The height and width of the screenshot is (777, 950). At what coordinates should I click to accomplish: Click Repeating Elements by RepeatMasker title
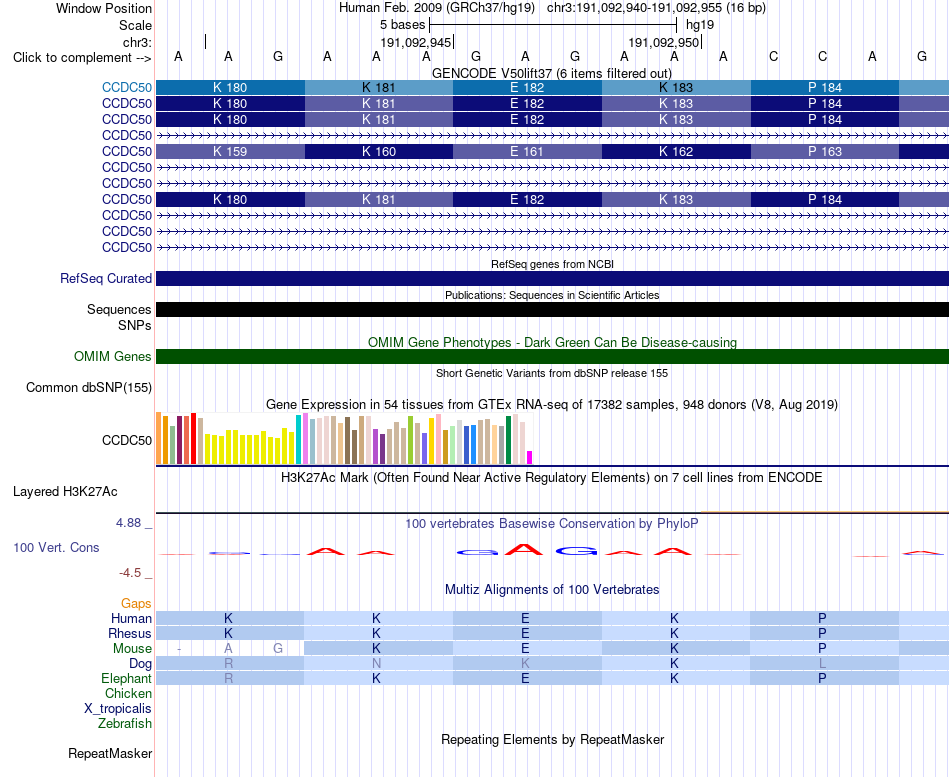[x=552, y=739]
